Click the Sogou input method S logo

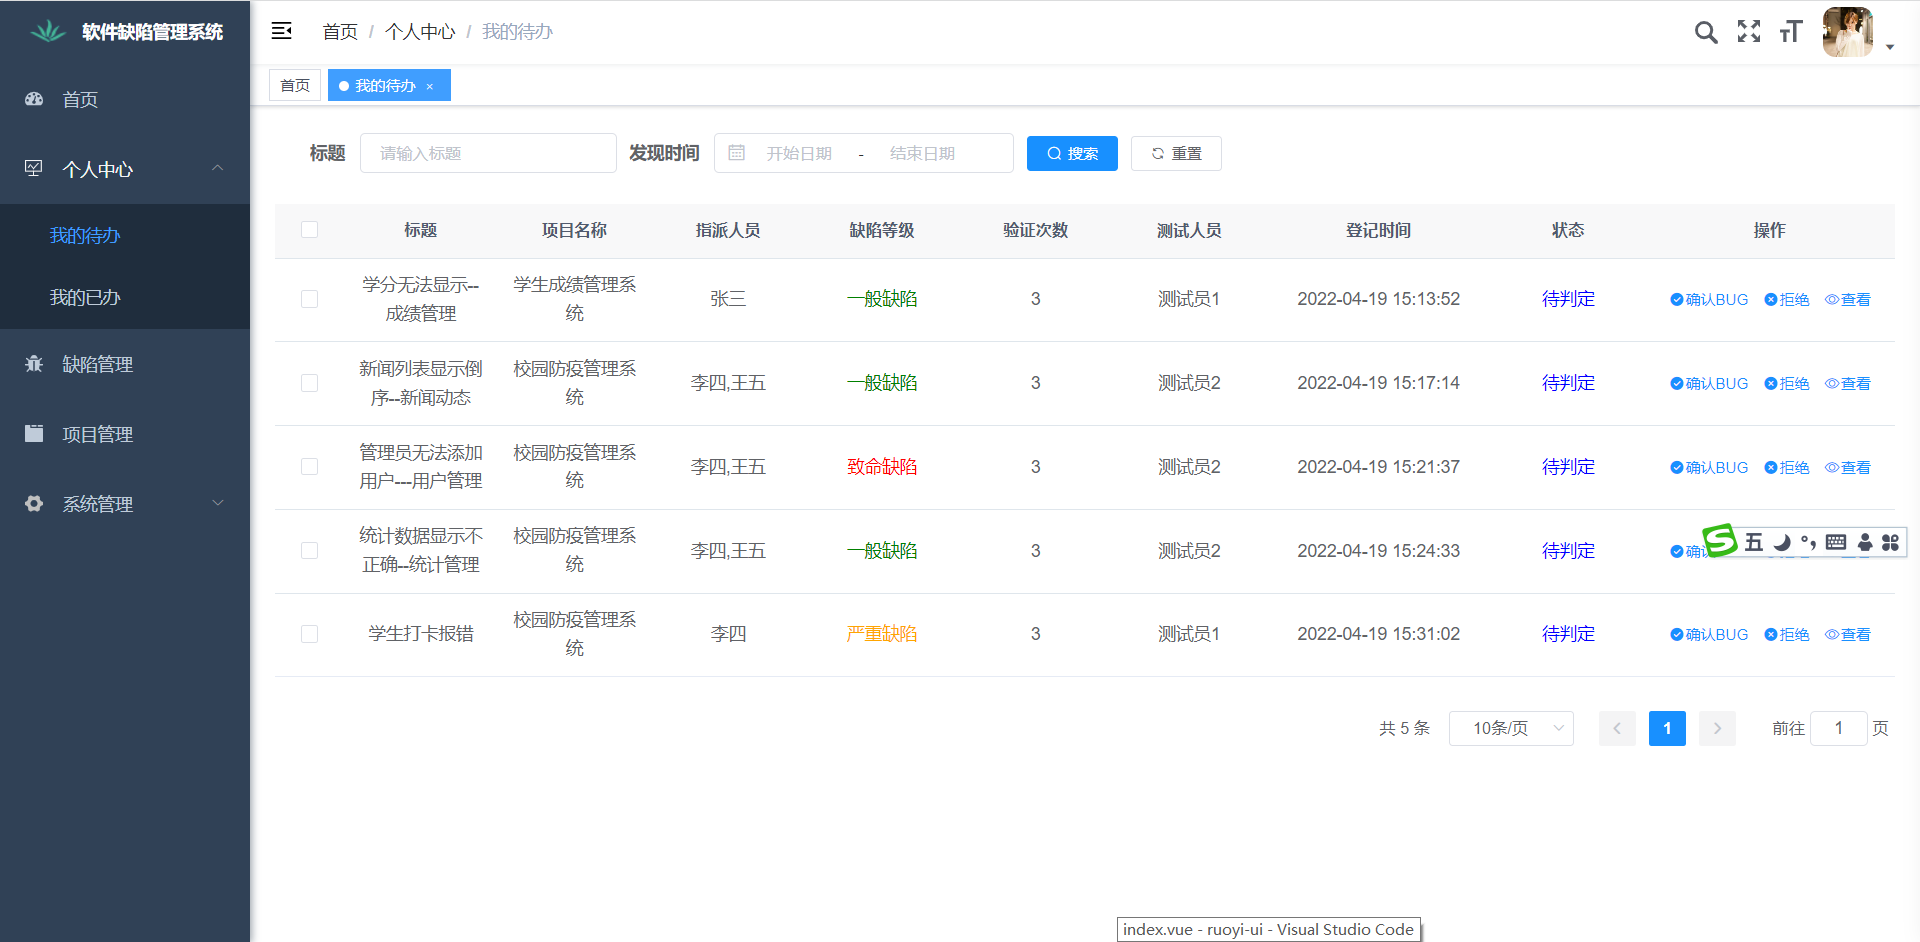1720,541
